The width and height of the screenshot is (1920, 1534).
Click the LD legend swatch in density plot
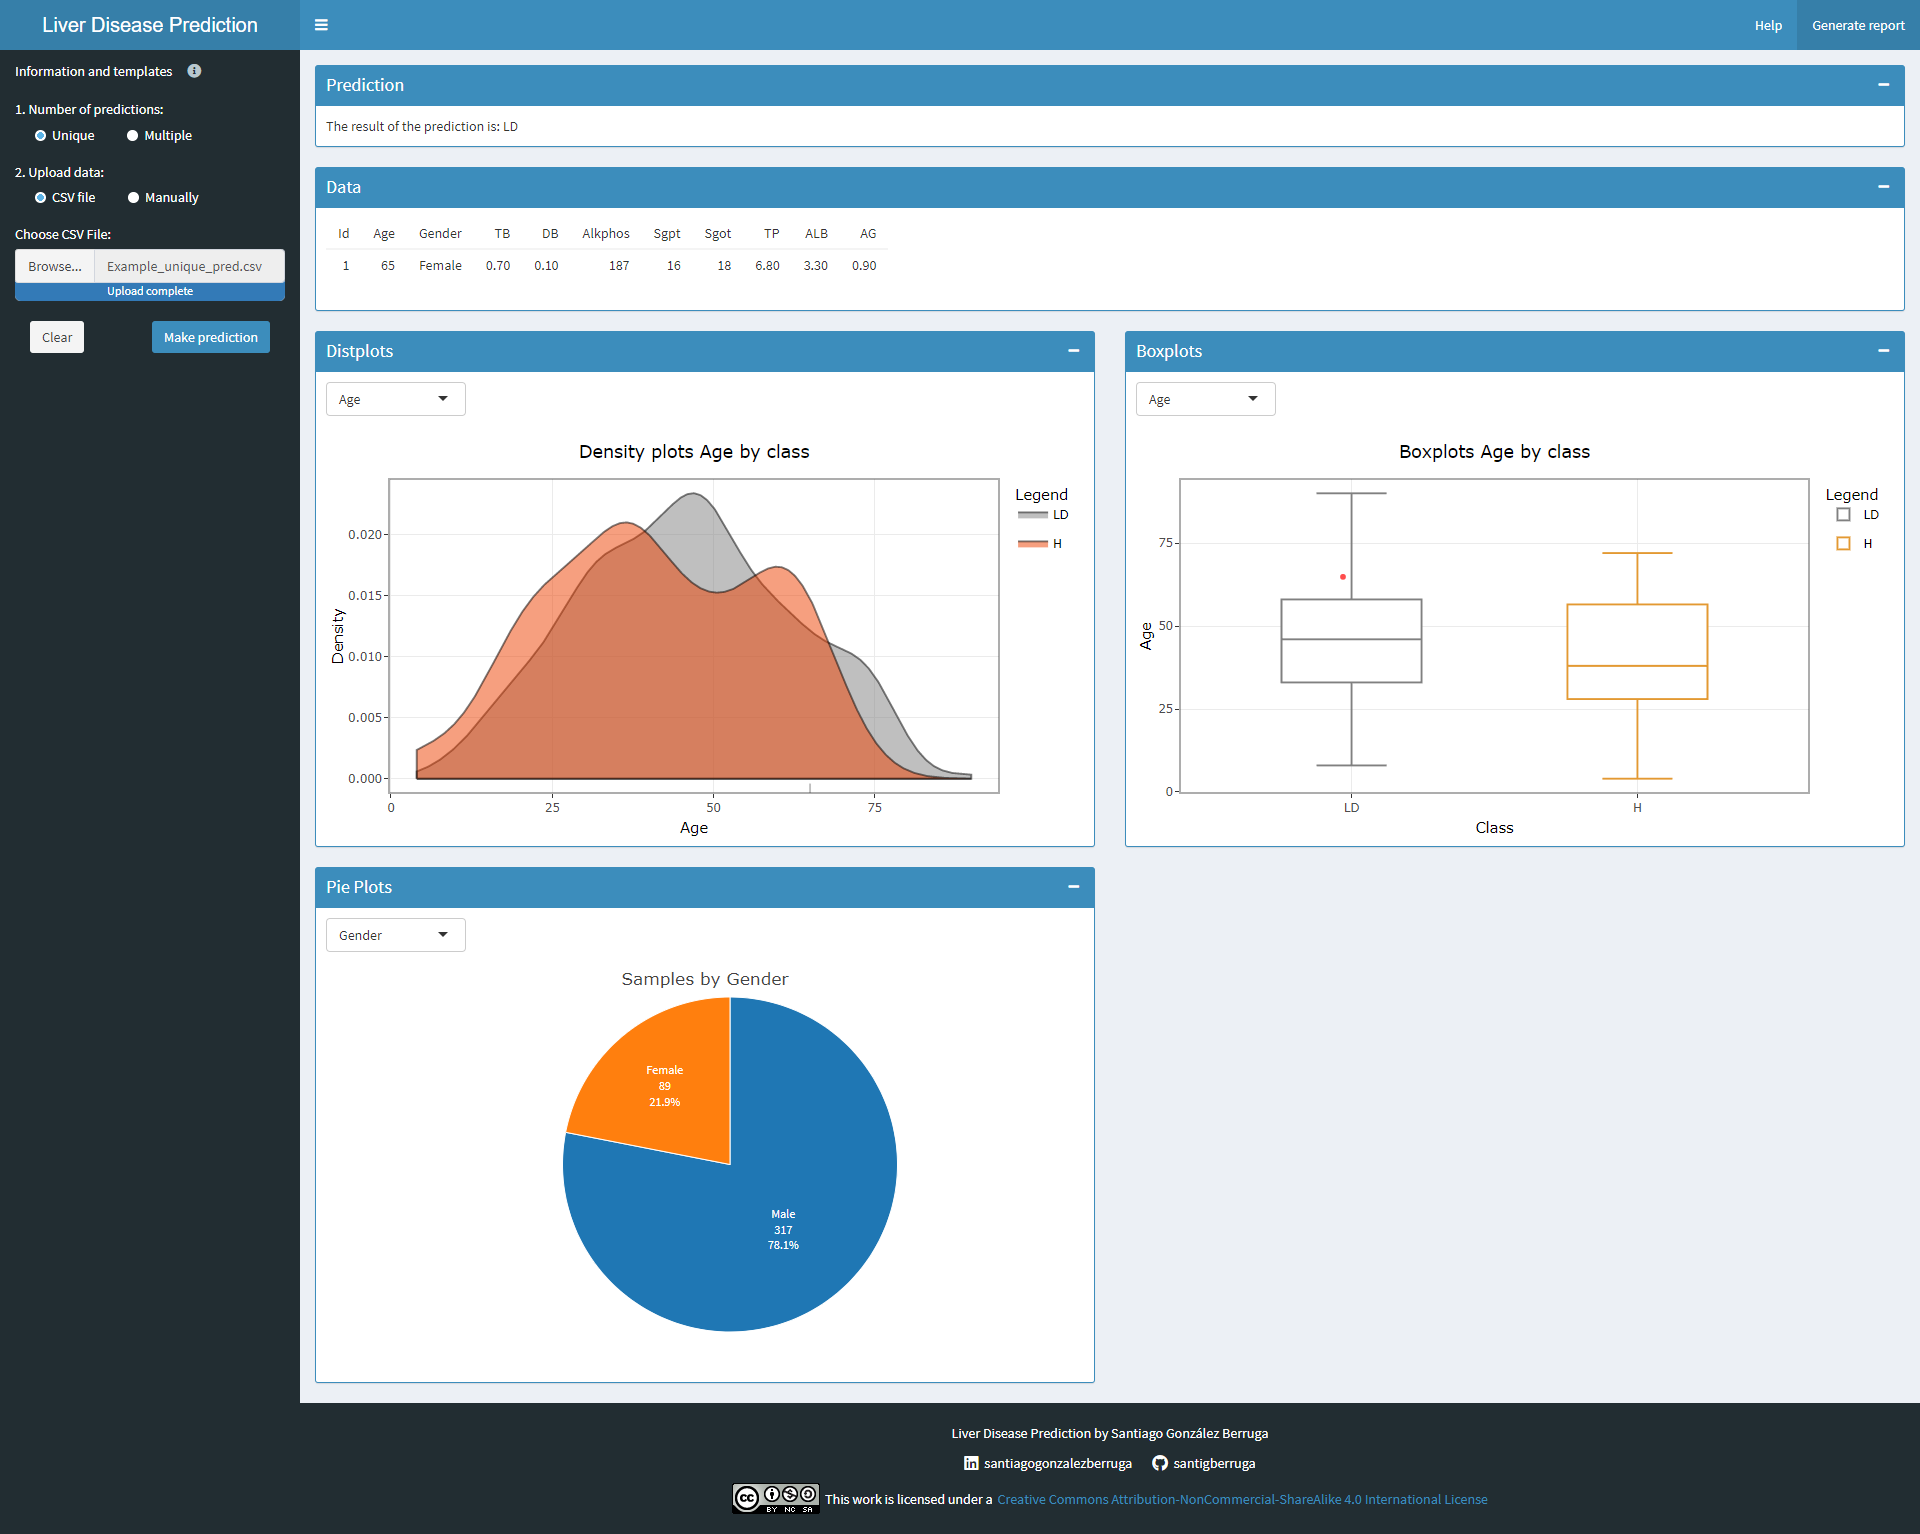coord(1032,515)
